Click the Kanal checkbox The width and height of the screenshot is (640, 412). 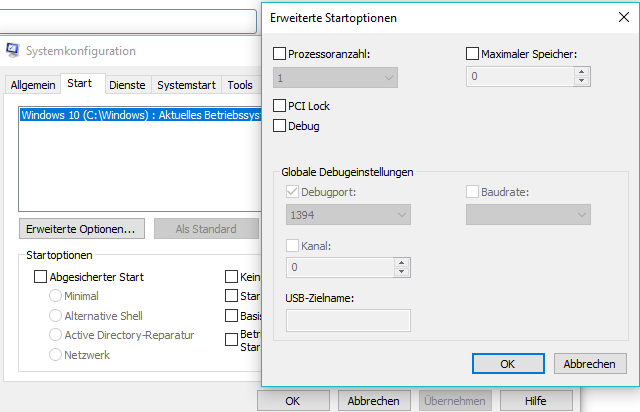pos(292,246)
